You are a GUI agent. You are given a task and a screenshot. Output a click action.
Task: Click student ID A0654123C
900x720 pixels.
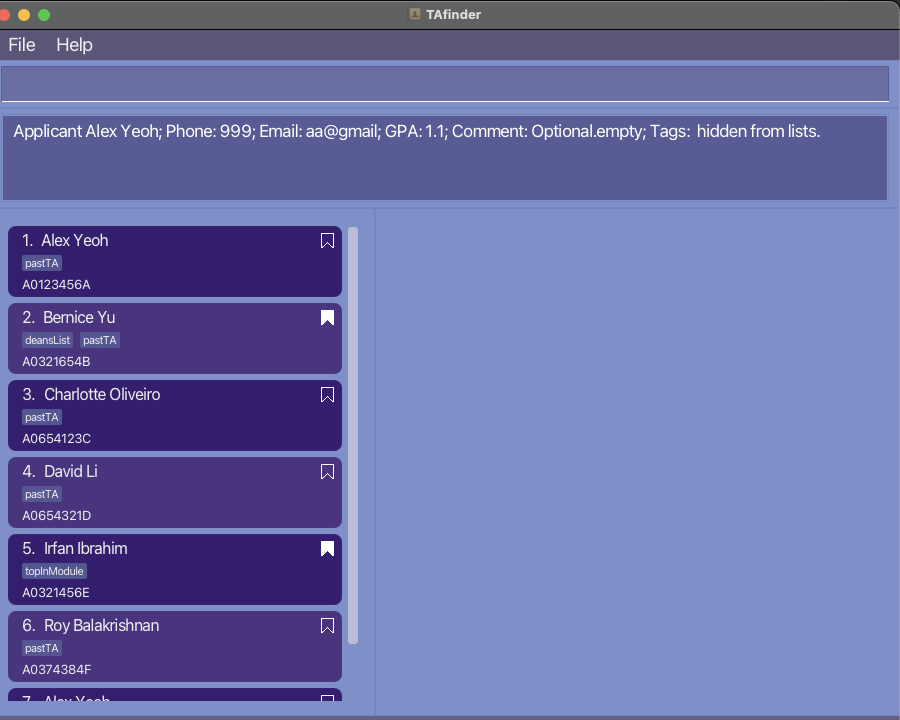[x=57, y=439]
